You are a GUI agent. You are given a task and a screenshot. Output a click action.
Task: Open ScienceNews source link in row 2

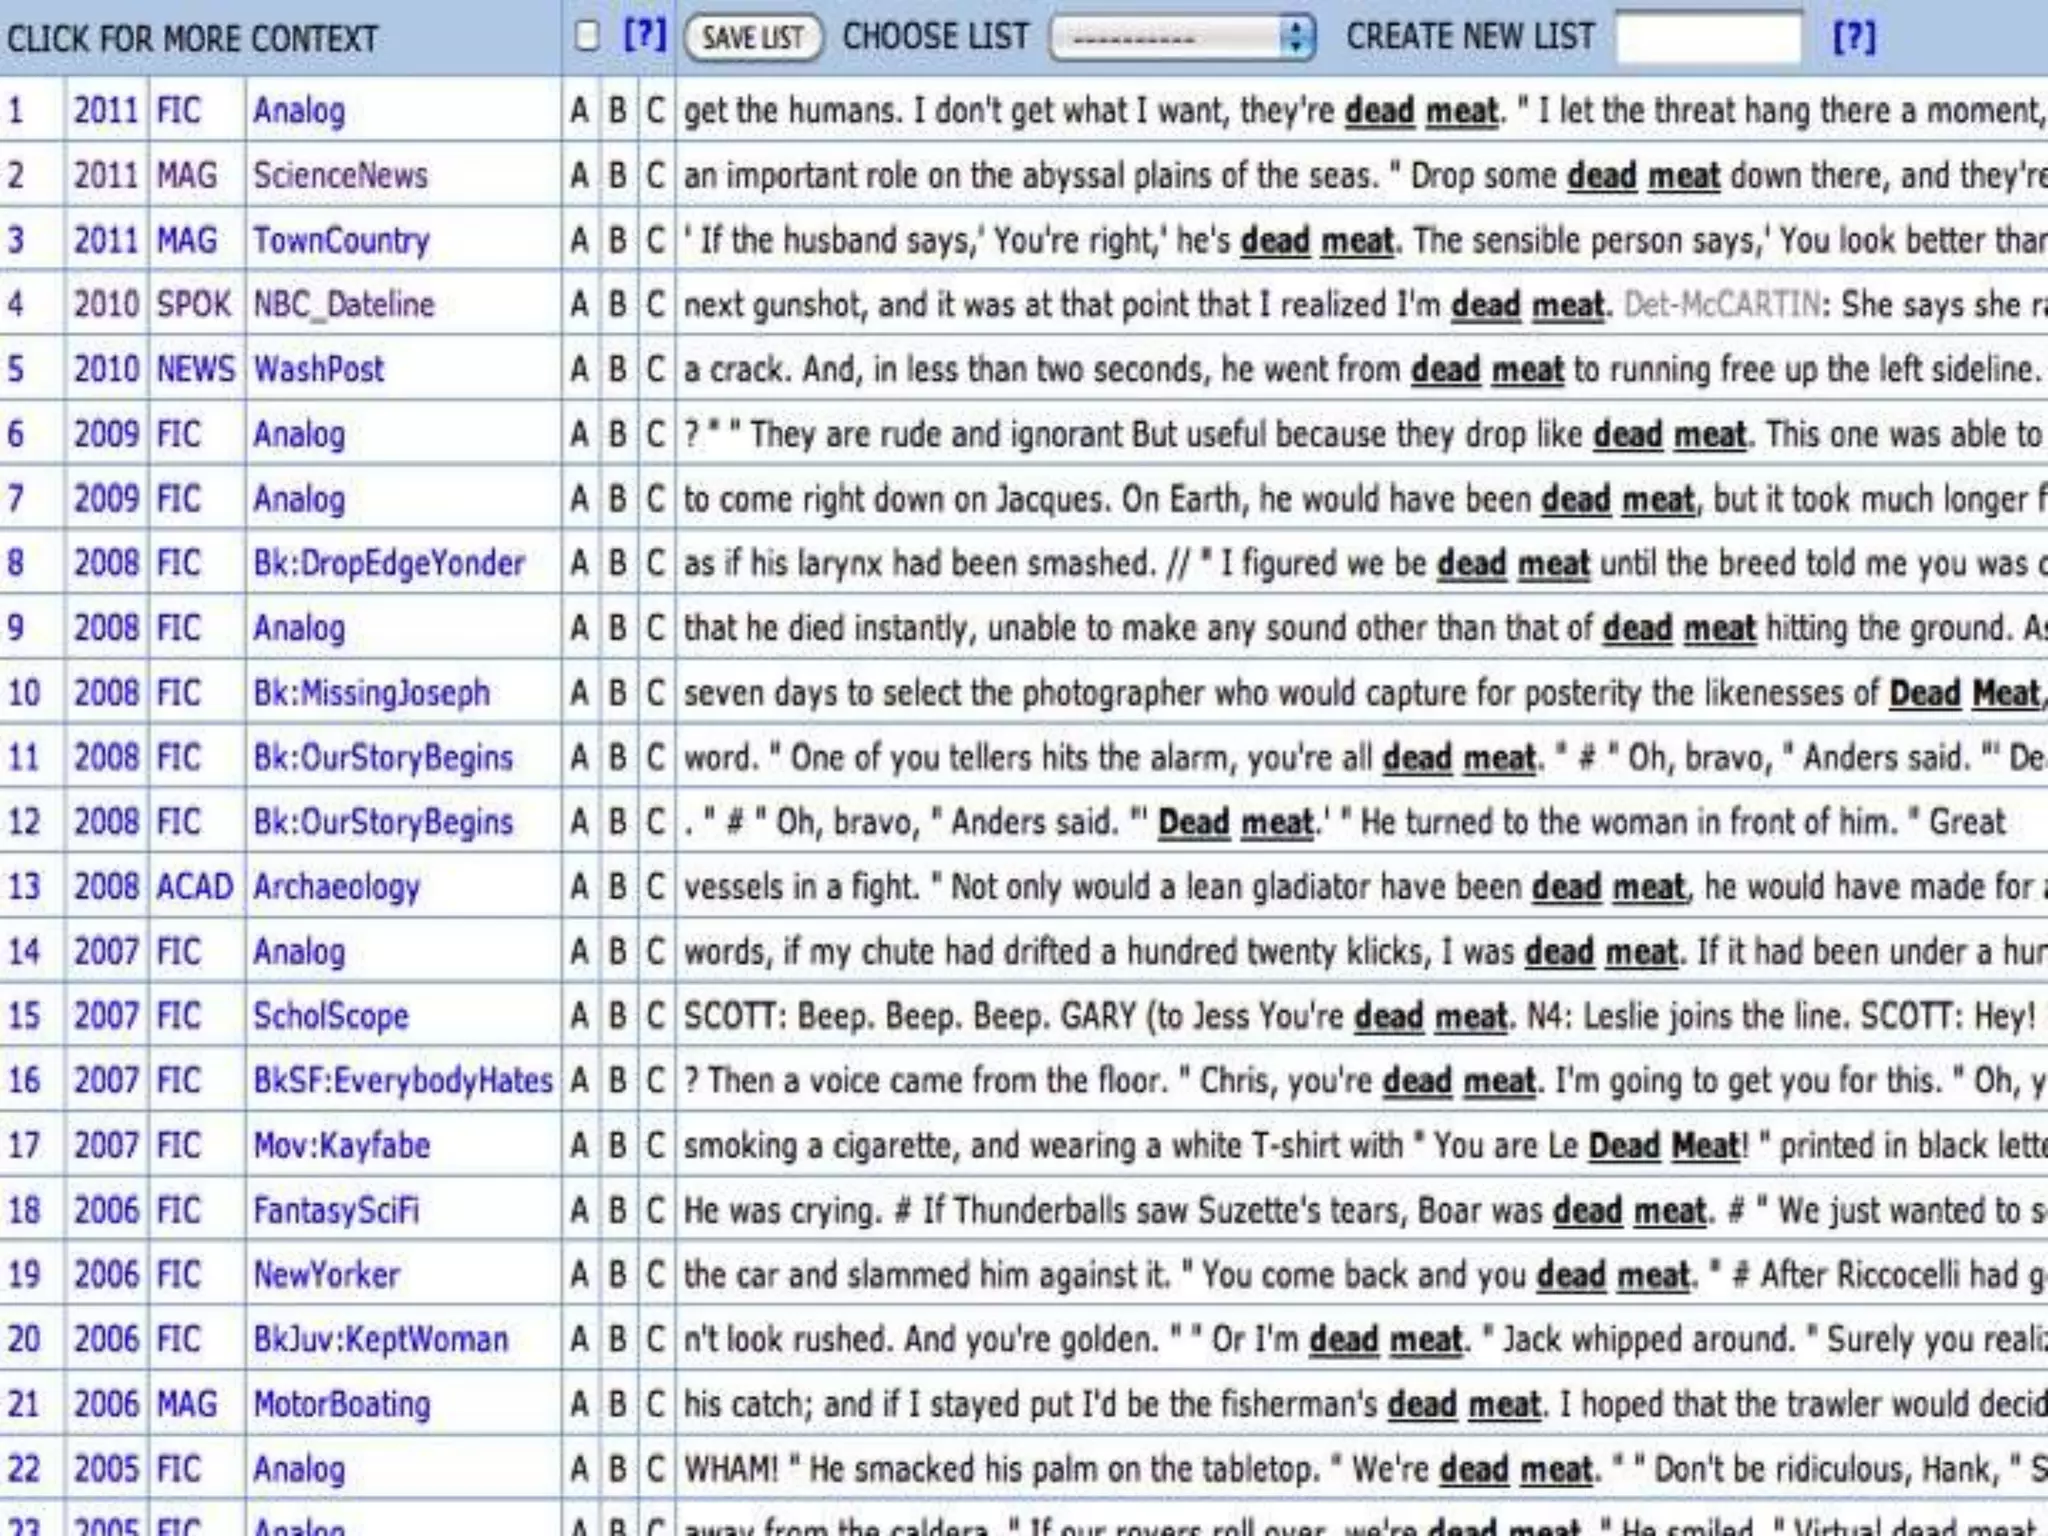340,175
